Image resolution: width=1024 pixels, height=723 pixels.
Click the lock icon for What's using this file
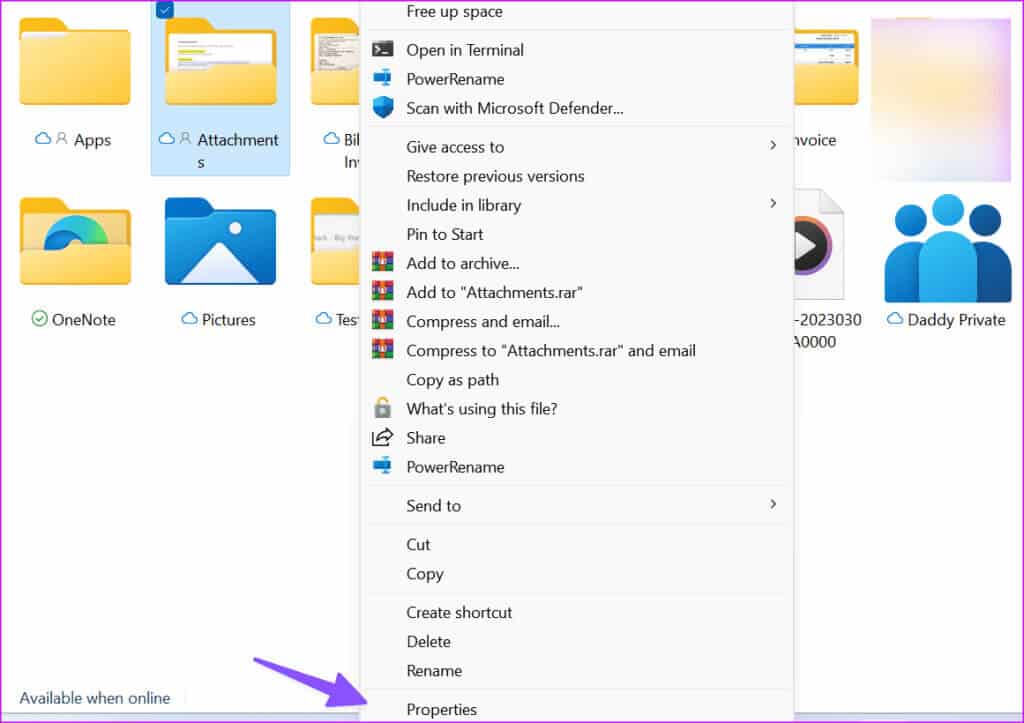click(382, 409)
